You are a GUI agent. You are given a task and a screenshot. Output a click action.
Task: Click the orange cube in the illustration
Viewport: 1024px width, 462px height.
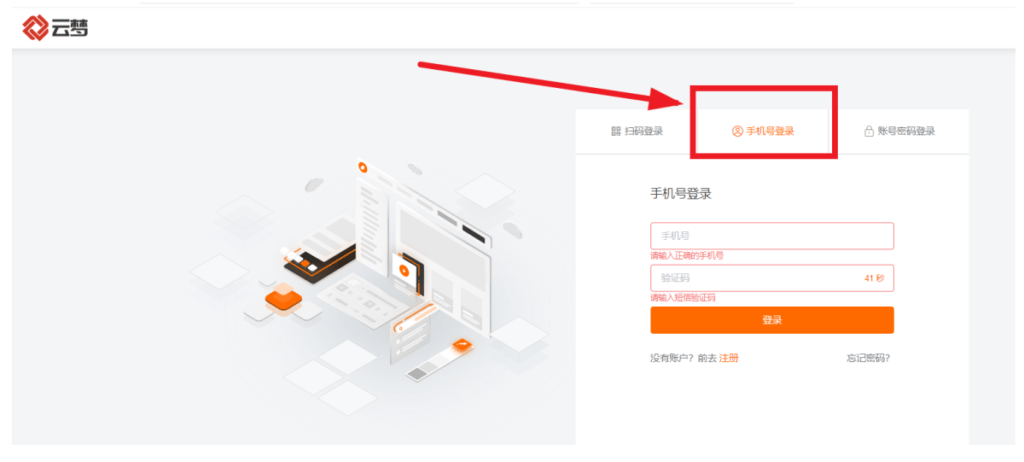[283, 301]
